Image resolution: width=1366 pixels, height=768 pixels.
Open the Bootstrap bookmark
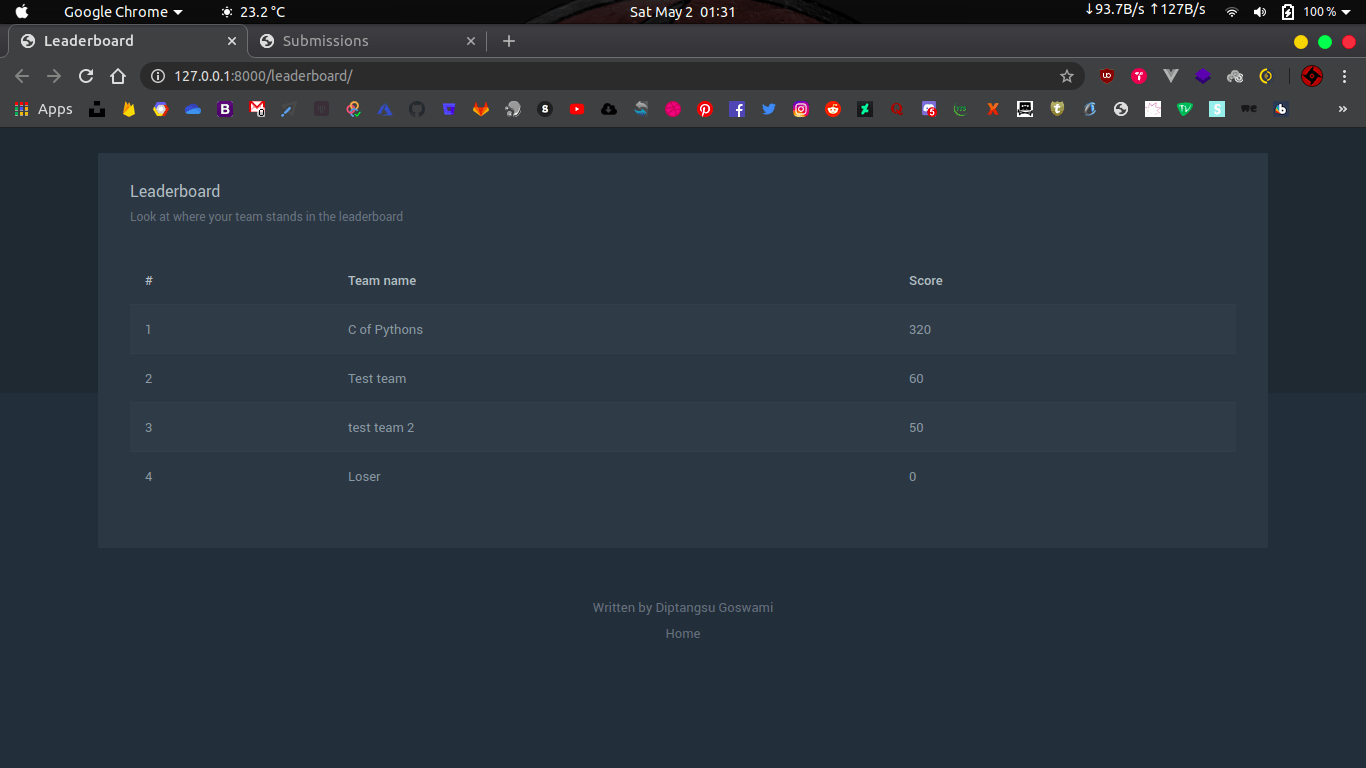225,109
